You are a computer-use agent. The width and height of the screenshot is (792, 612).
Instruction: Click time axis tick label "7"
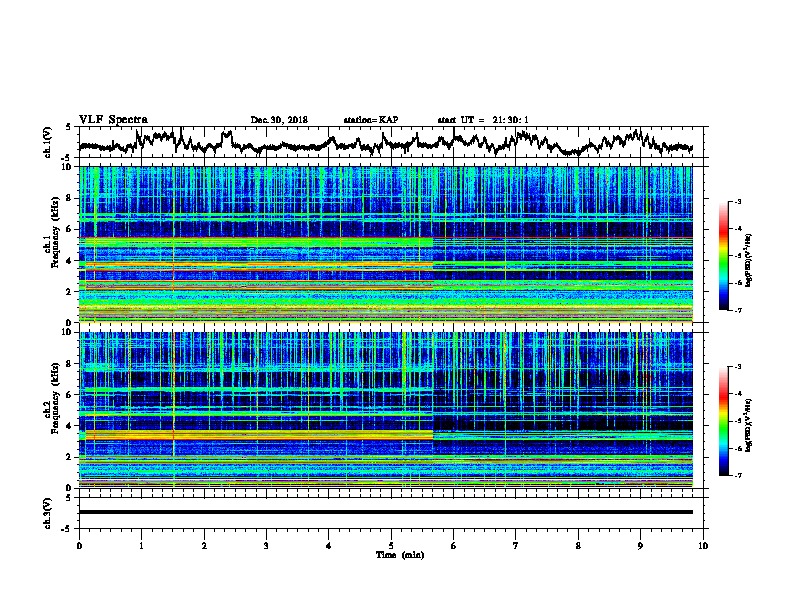click(x=516, y=546)
